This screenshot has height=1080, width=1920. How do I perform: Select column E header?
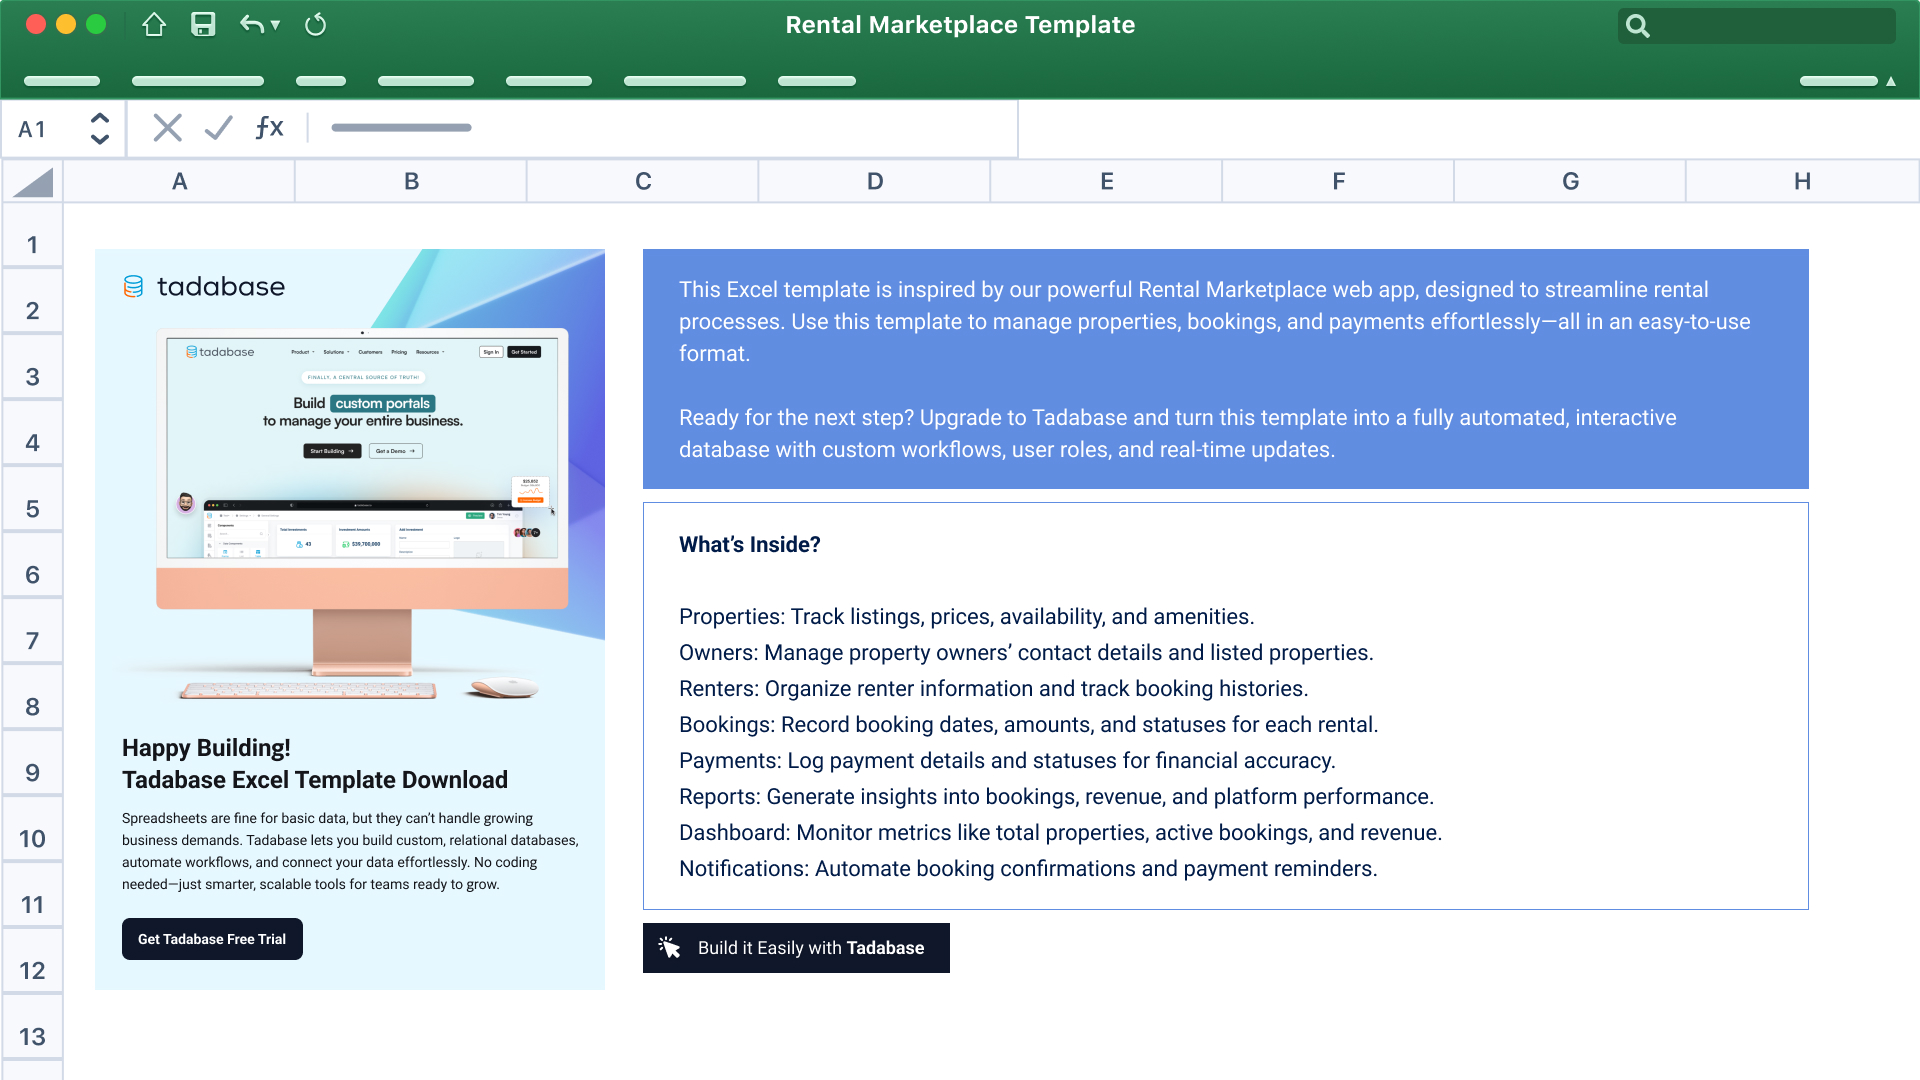coord(1107,182)
